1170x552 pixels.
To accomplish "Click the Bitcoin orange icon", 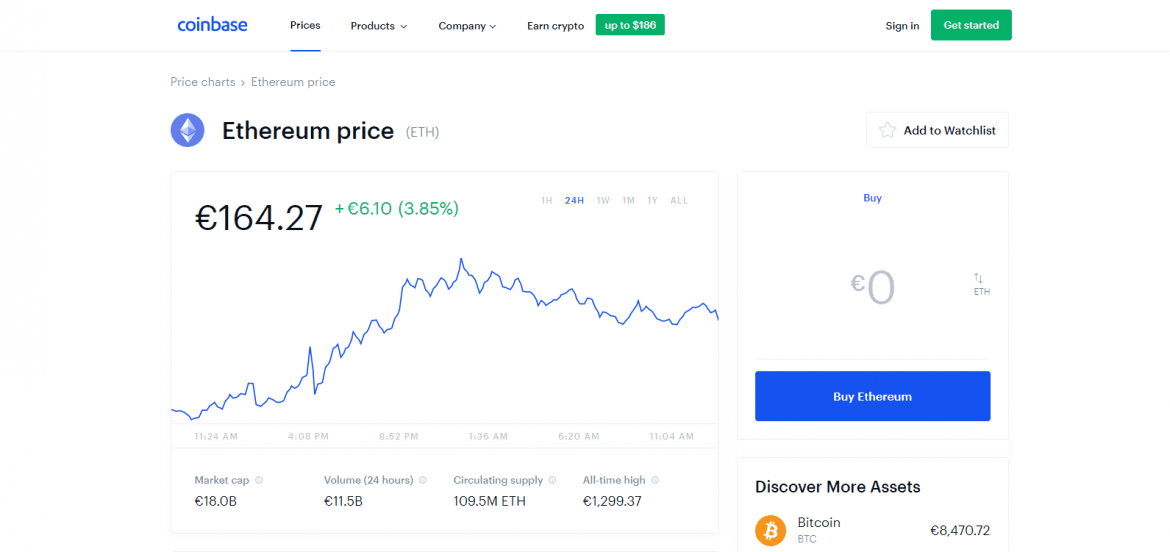I will click(771, 530).
